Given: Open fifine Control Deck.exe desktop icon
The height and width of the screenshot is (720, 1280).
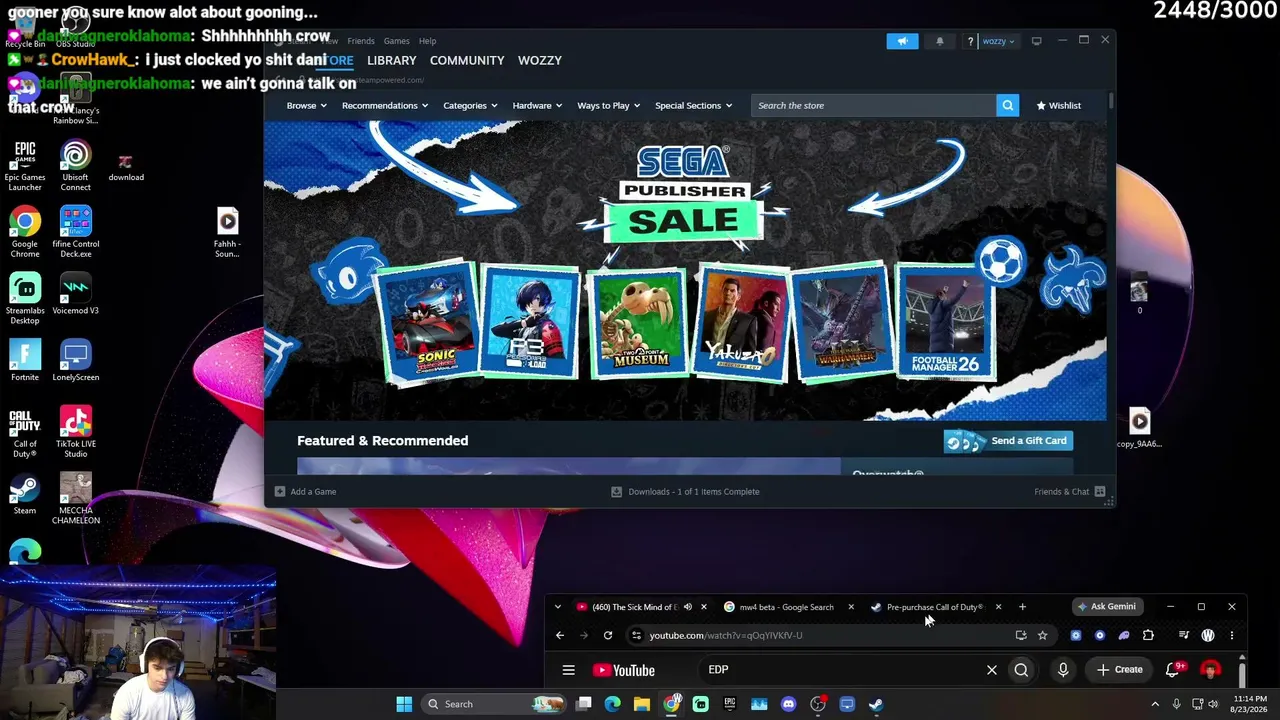Looking at the screenshot, I should point(75,232).
